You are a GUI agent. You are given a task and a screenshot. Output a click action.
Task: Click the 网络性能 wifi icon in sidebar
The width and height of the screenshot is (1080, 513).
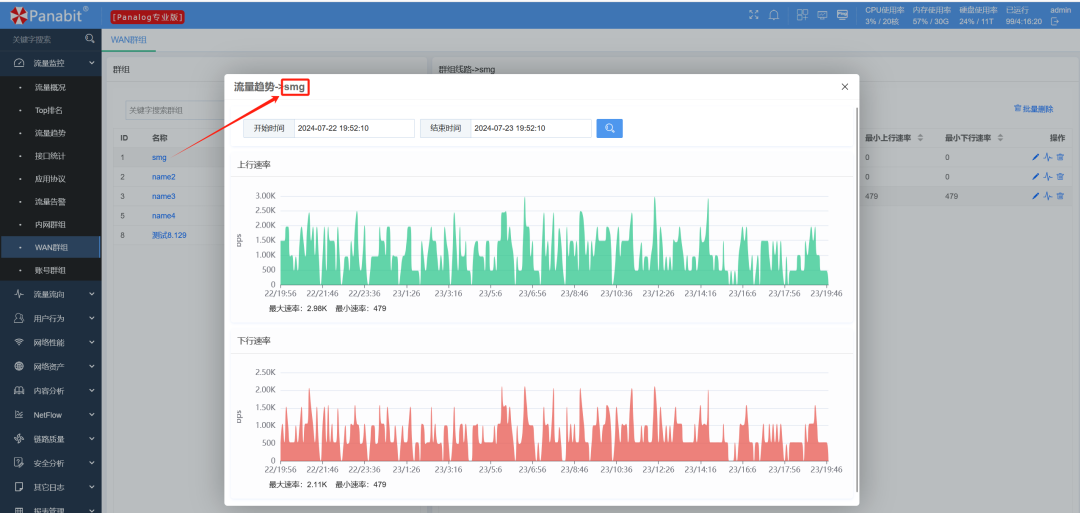[x=19, y=342]
